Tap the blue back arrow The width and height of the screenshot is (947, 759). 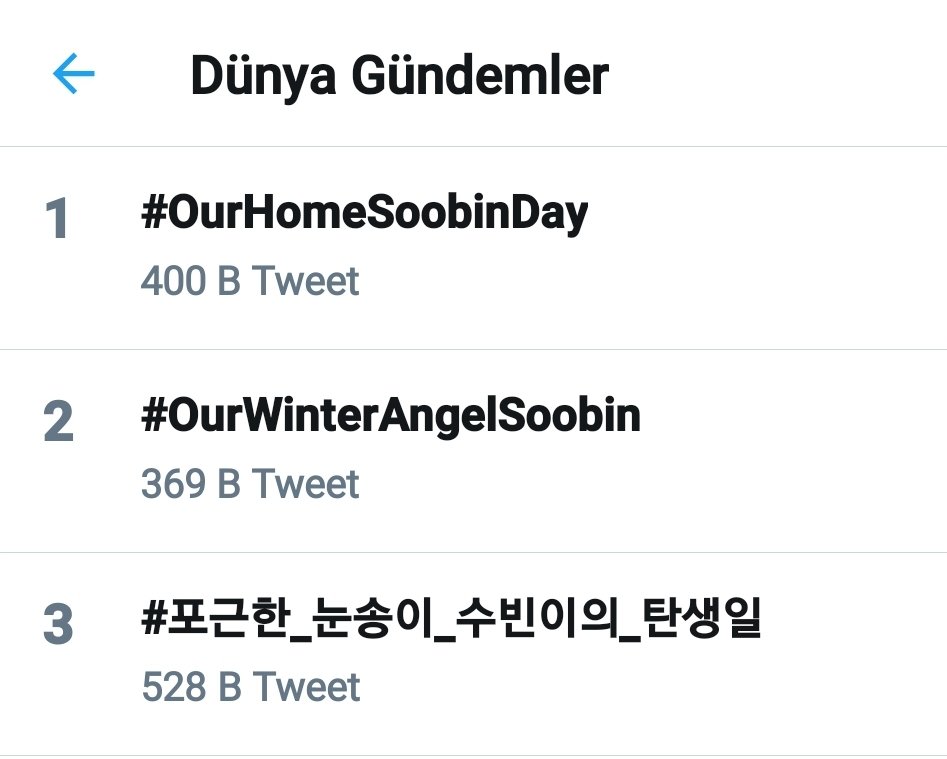[x=73, y=74]
